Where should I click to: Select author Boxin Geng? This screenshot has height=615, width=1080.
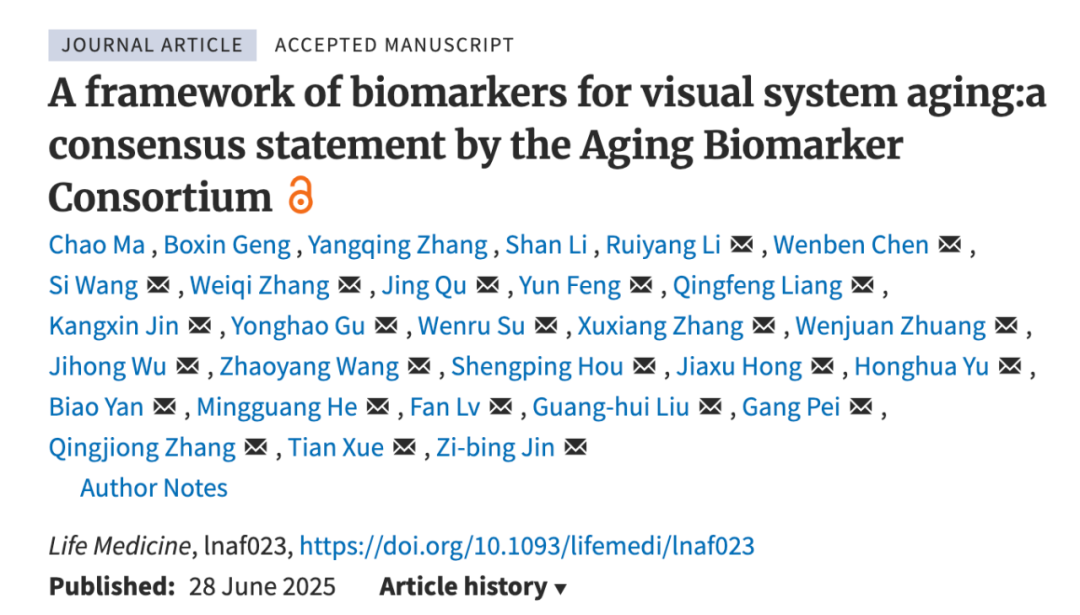point(227,244)
